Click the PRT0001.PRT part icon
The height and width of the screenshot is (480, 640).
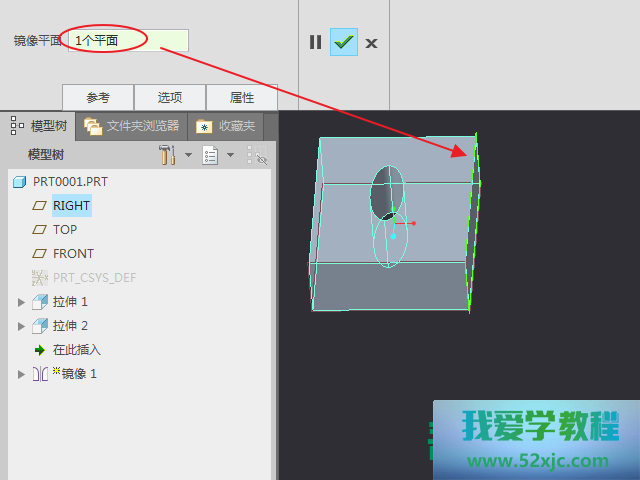pyautogui.click(x=19, y=181)
